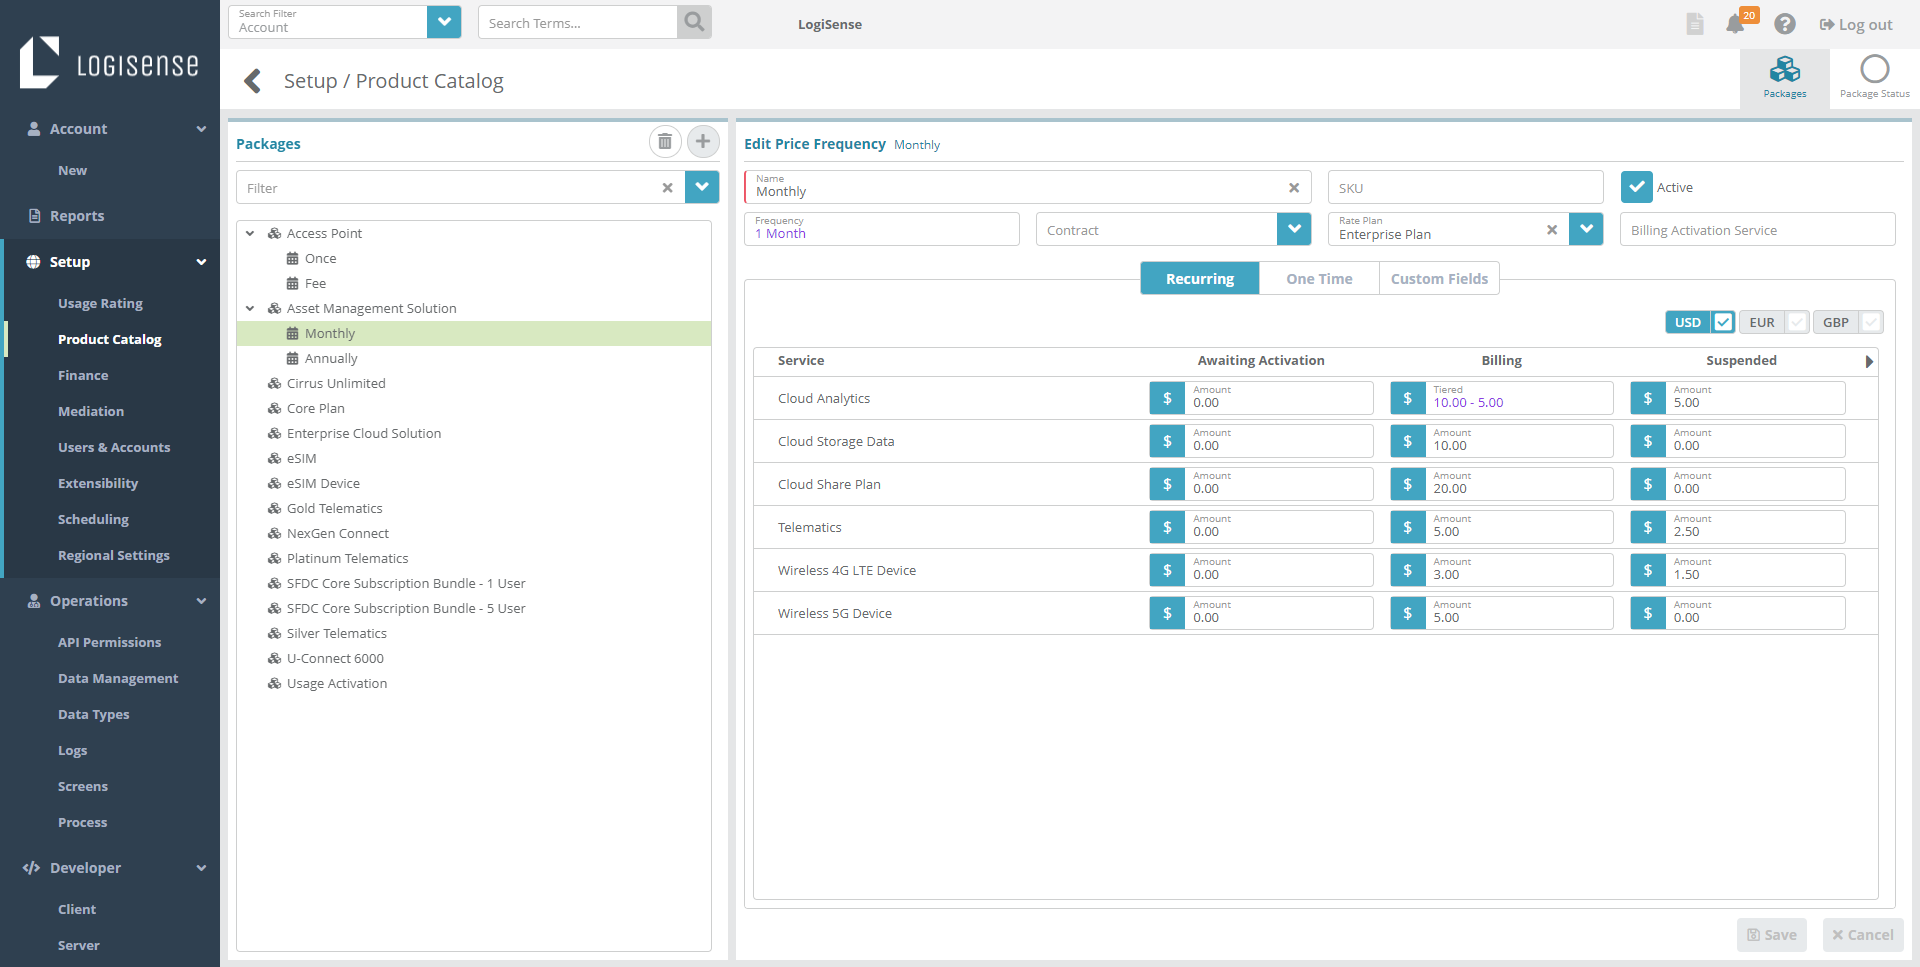Open the Package Status icon
Image resolution: width=1920 pixels, height=967 pixels.
1874,78
